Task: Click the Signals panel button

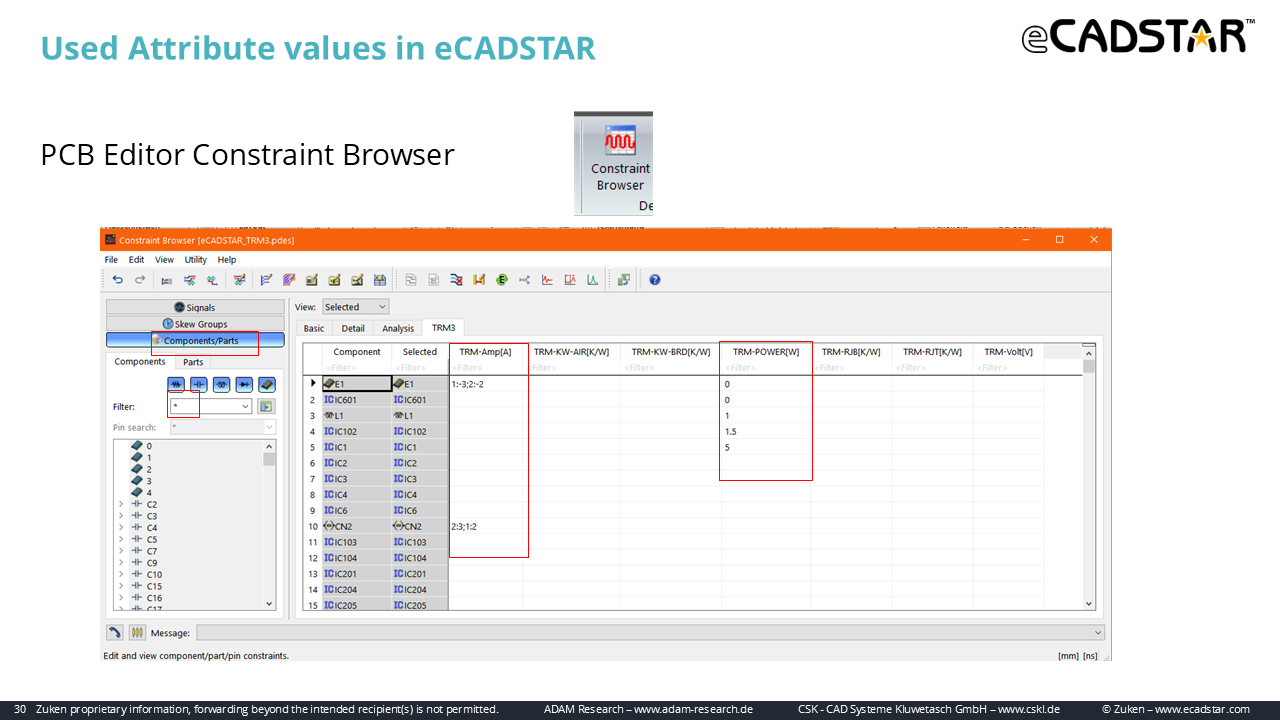Action: (195, 307)
